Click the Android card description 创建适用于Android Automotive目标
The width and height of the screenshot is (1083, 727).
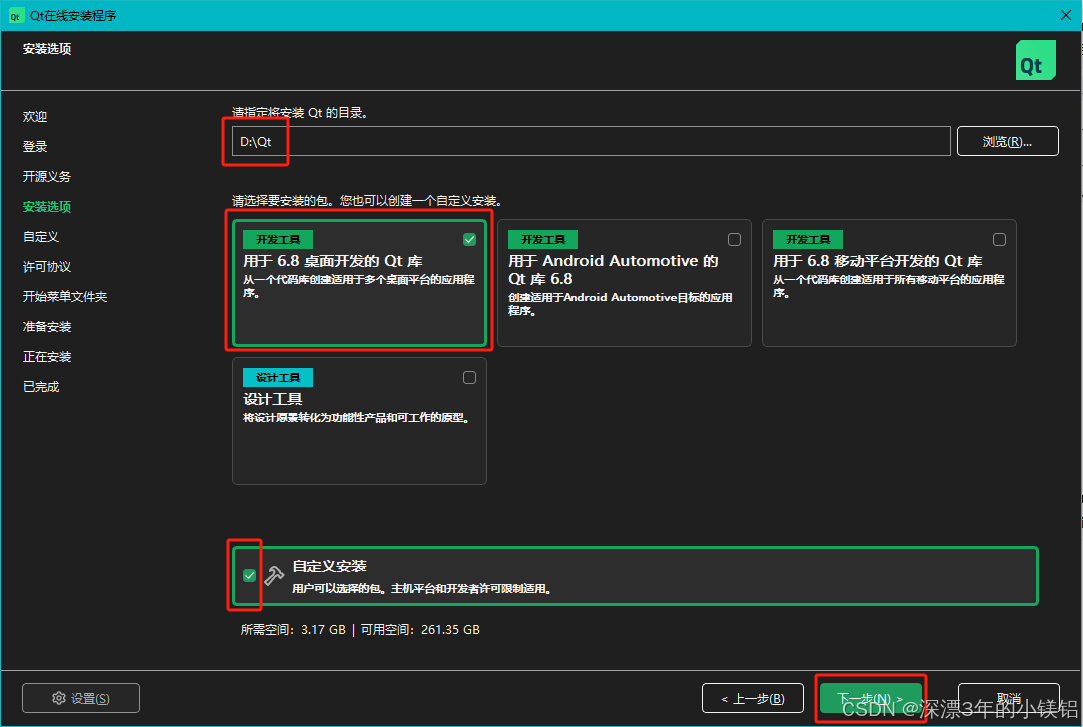click(620, 304)
